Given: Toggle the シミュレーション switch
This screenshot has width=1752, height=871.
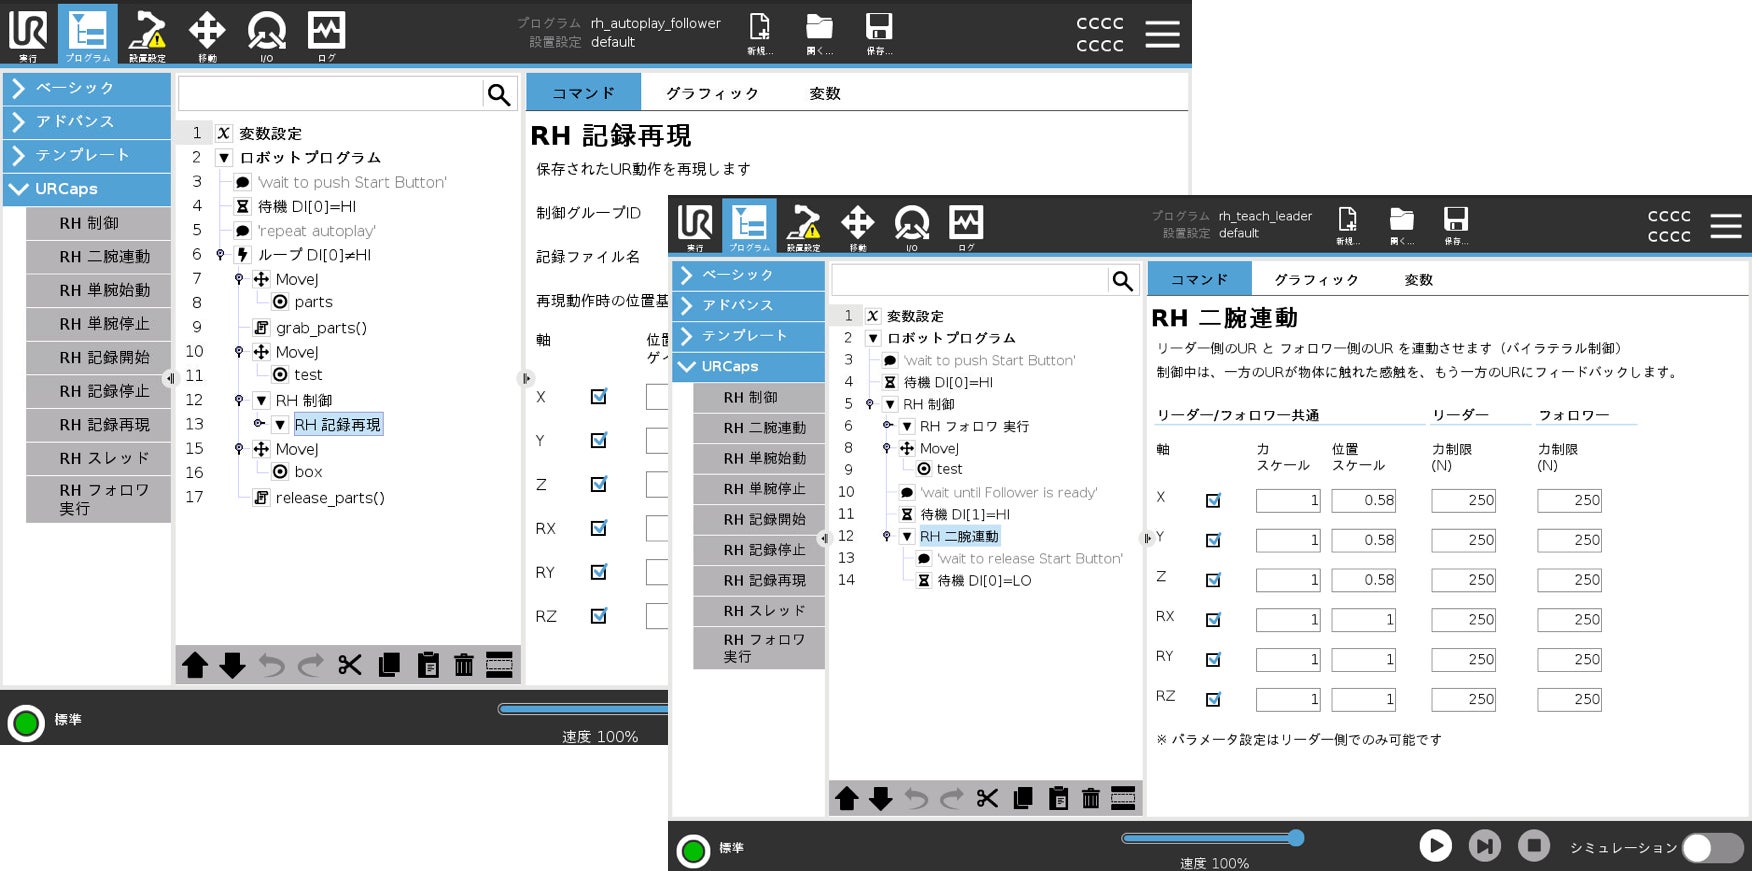Looking at the screenshot, I should pos(1712,848).
